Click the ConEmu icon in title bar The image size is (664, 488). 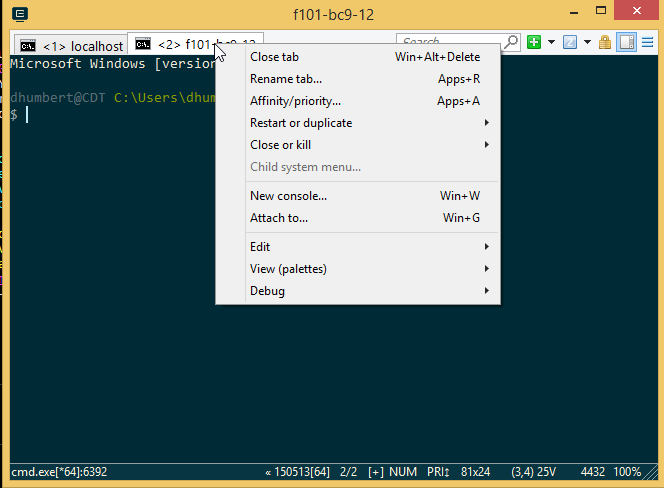click(x=21, y=15)
